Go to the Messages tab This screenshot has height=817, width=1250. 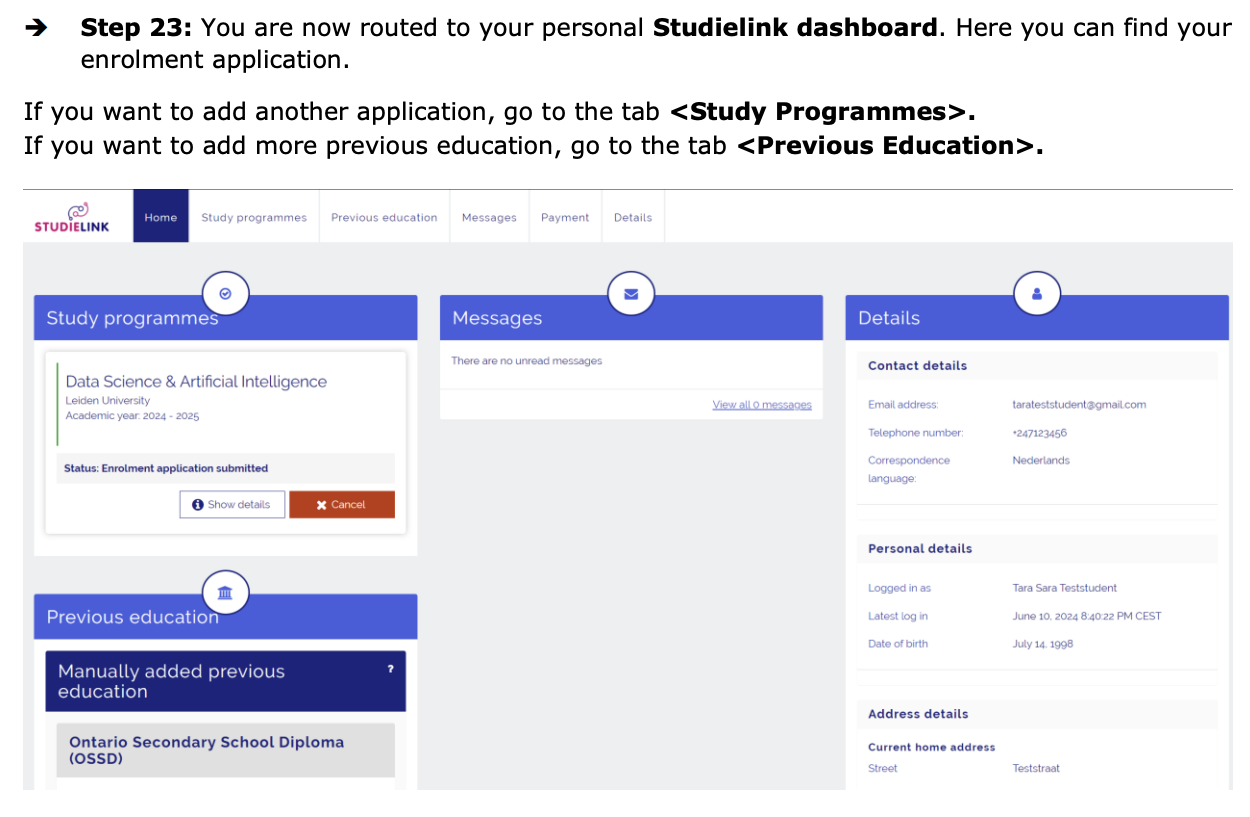pyautogui.click(x=489, y=217)
